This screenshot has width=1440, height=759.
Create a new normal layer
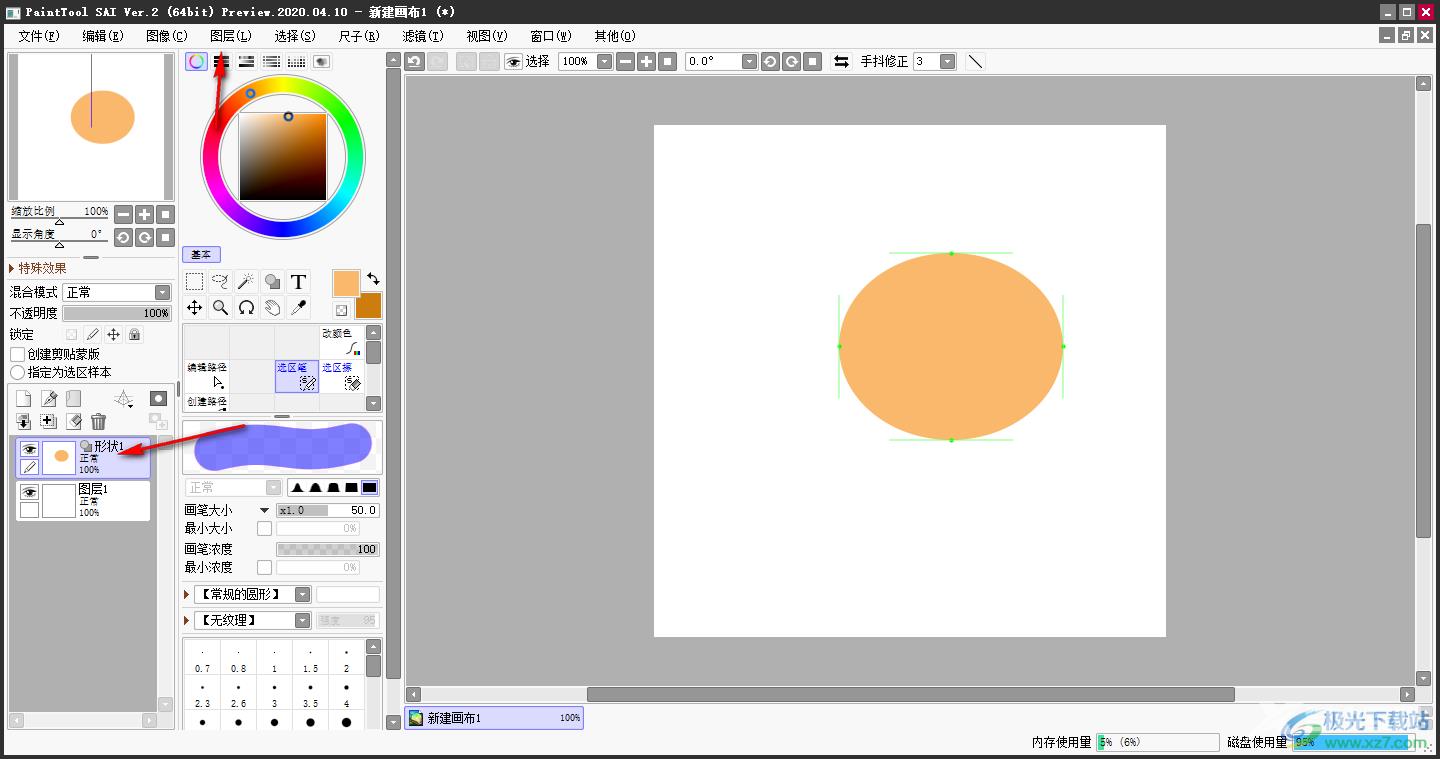click(24, 399)
